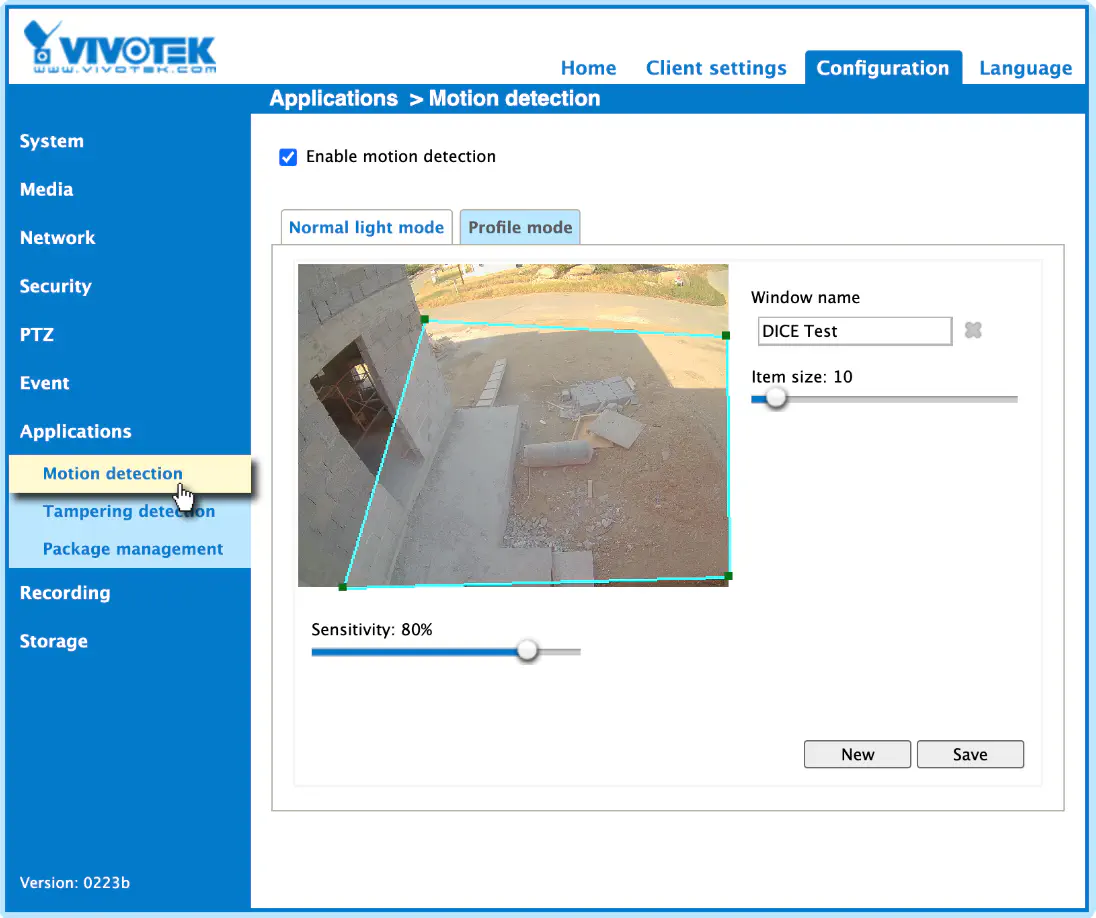The height and width of the screenshot is (918, 1096).
Task: Click the Sensitivity slider knob
Action: coord(528,651)
